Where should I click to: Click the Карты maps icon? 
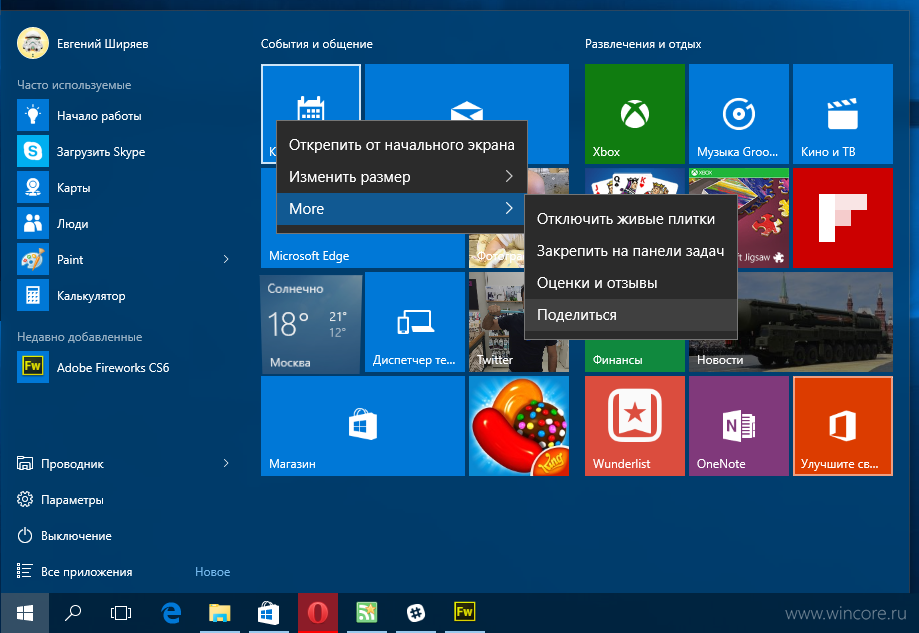click(x=33, y=187)
